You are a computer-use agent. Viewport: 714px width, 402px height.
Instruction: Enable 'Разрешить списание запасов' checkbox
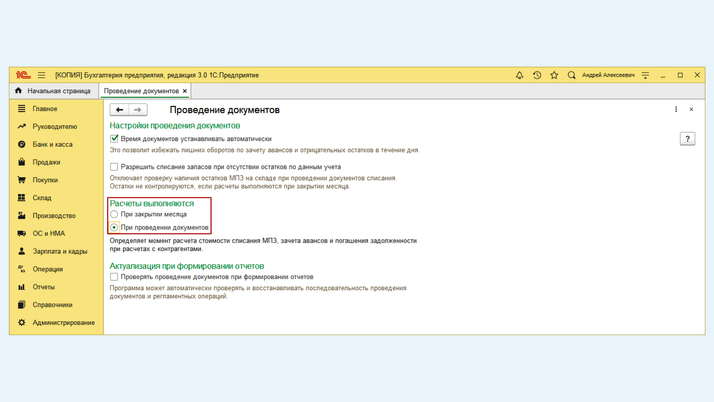click(x=114, y=167)
